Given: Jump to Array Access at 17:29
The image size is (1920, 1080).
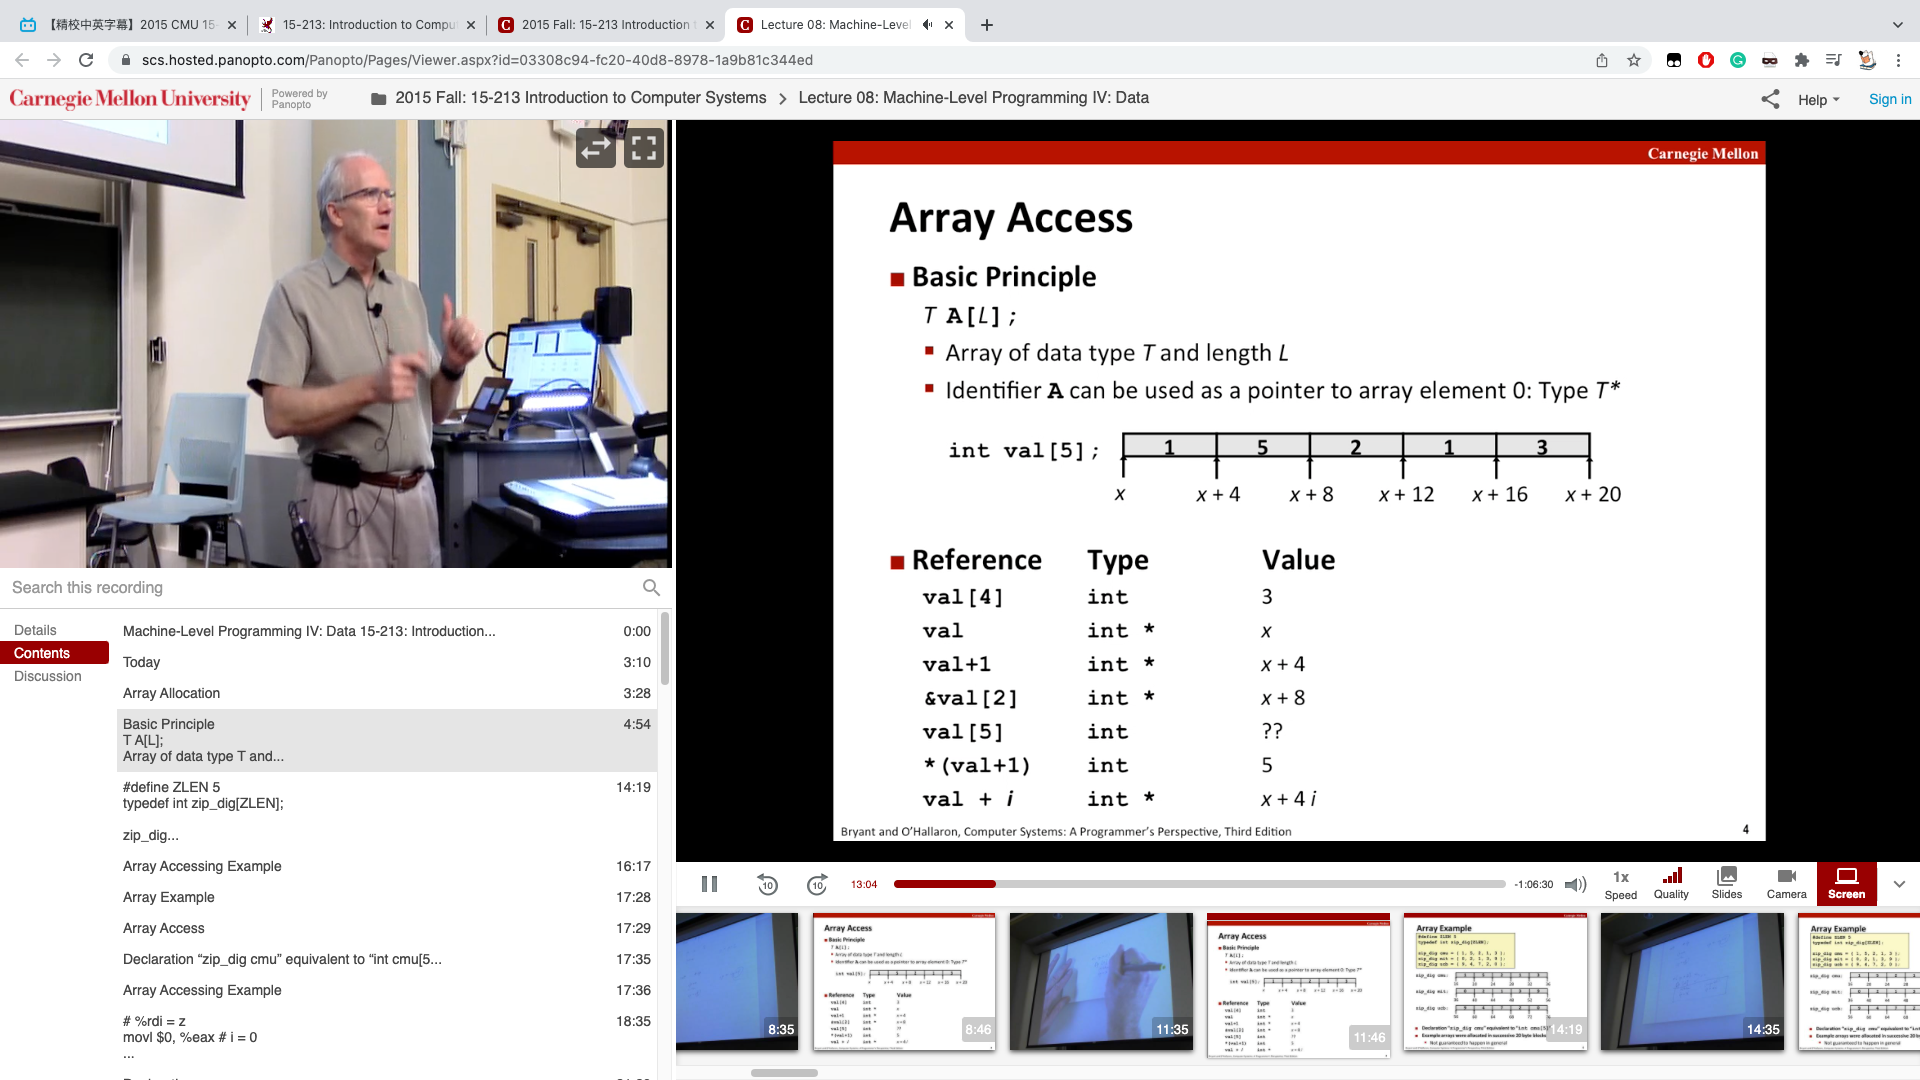Looking at the screenshot, I should click(x=387, y=928).
